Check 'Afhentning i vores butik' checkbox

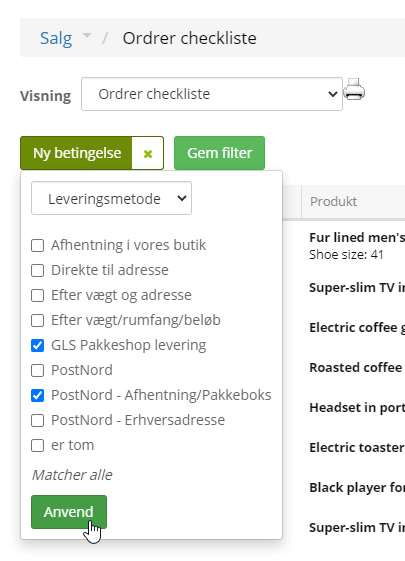pyautogui.click(x=38, y=246)
